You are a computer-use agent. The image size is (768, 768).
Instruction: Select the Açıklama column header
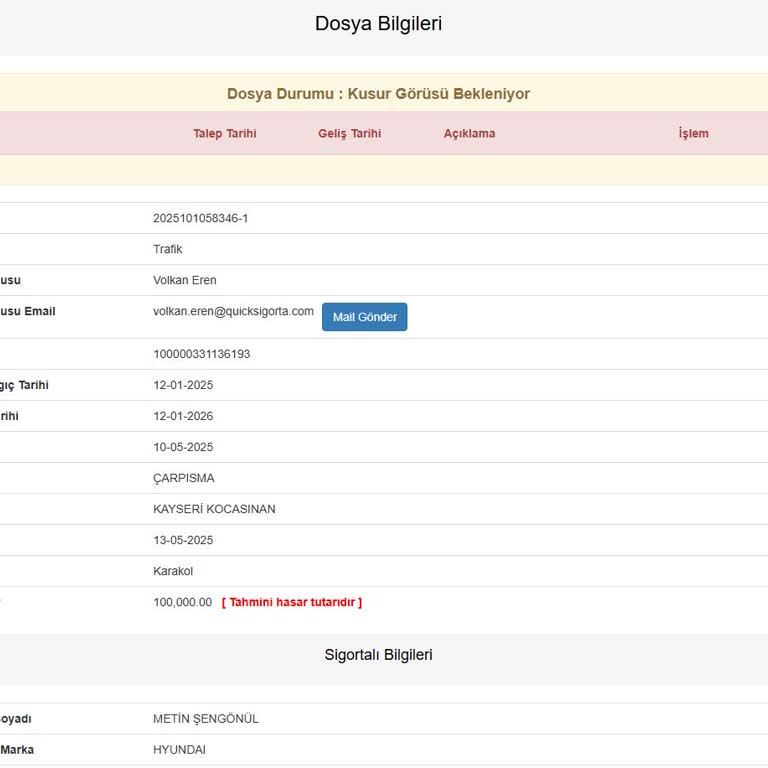point(469,134)
